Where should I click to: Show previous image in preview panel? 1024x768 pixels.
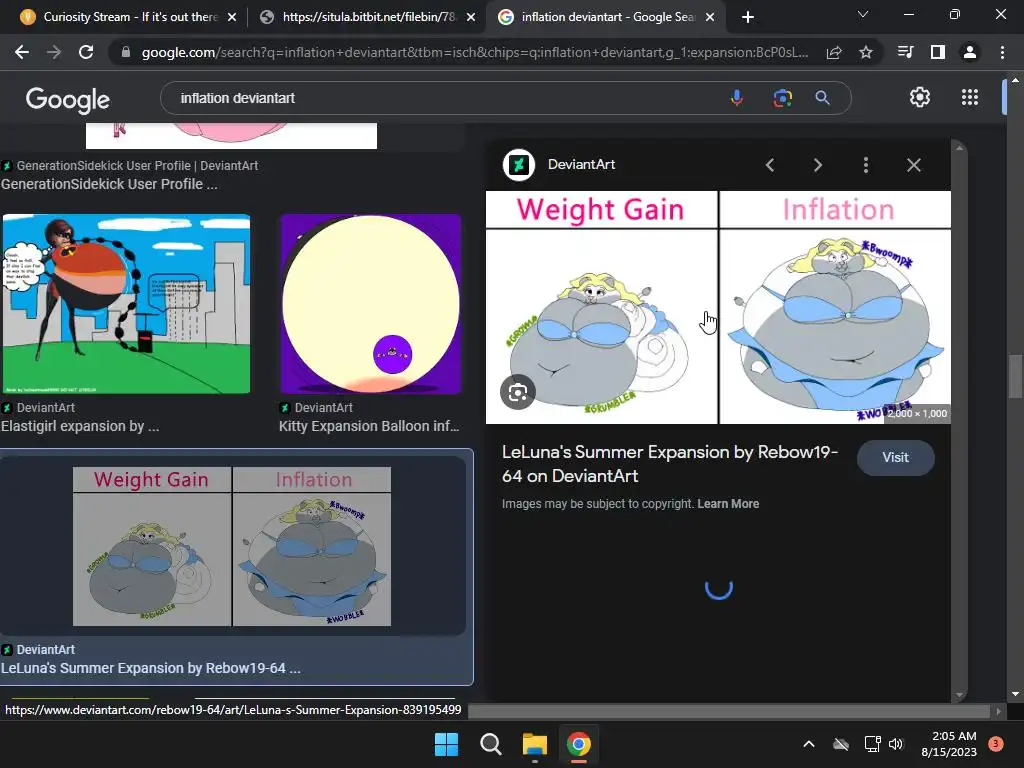770,165
